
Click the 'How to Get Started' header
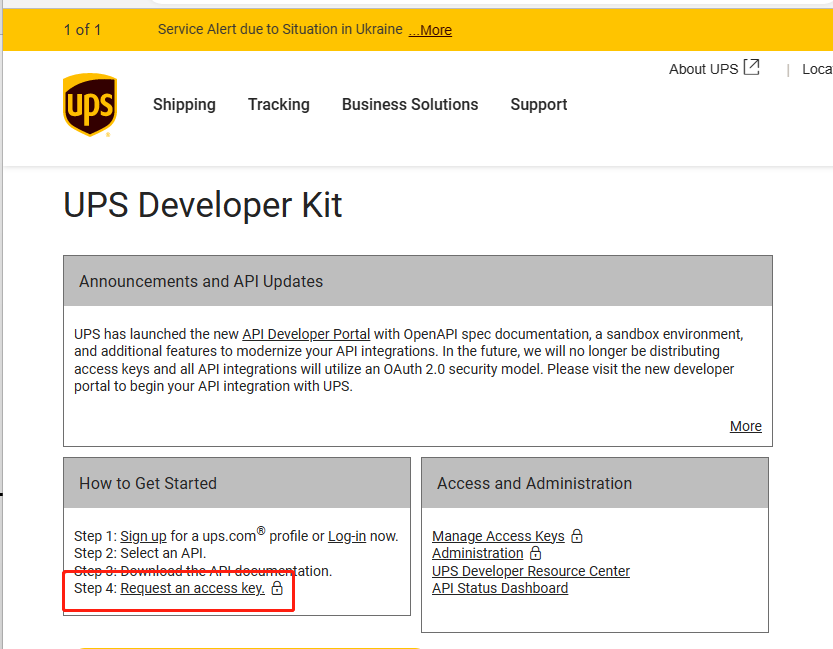click(237, 483)
